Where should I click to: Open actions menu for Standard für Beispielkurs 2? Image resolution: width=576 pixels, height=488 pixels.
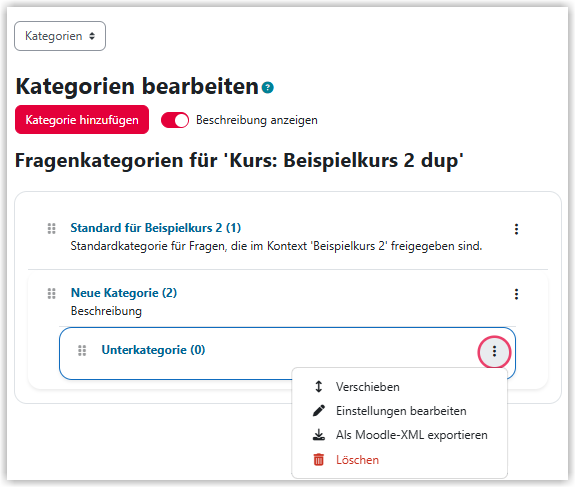tap(516, 229)
